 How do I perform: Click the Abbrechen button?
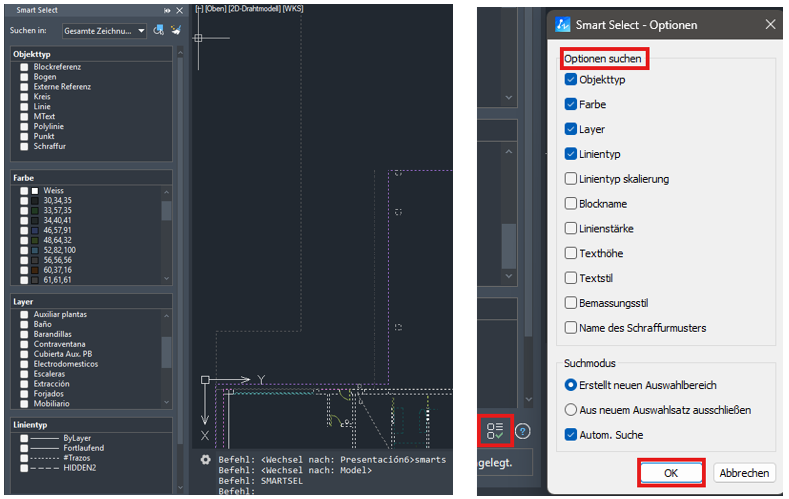click(x=744, y=473)
